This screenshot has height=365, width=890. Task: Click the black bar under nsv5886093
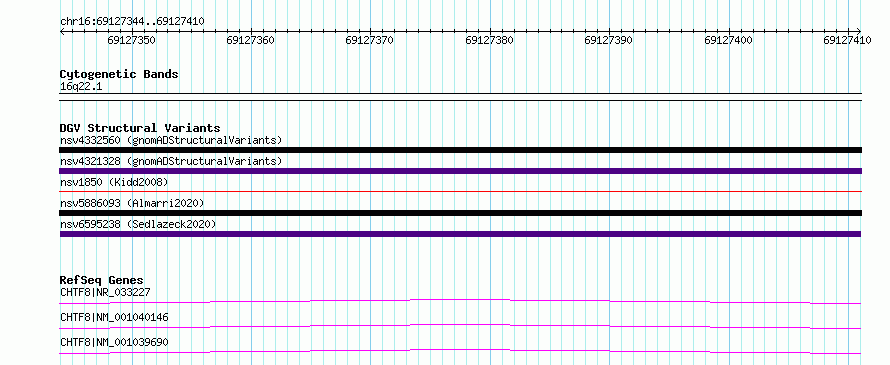(x=460, y=213)
